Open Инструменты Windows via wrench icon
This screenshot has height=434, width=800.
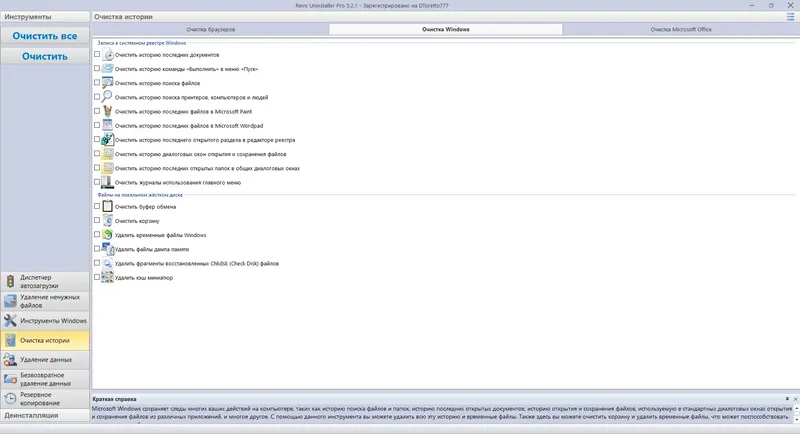point(10,320)
